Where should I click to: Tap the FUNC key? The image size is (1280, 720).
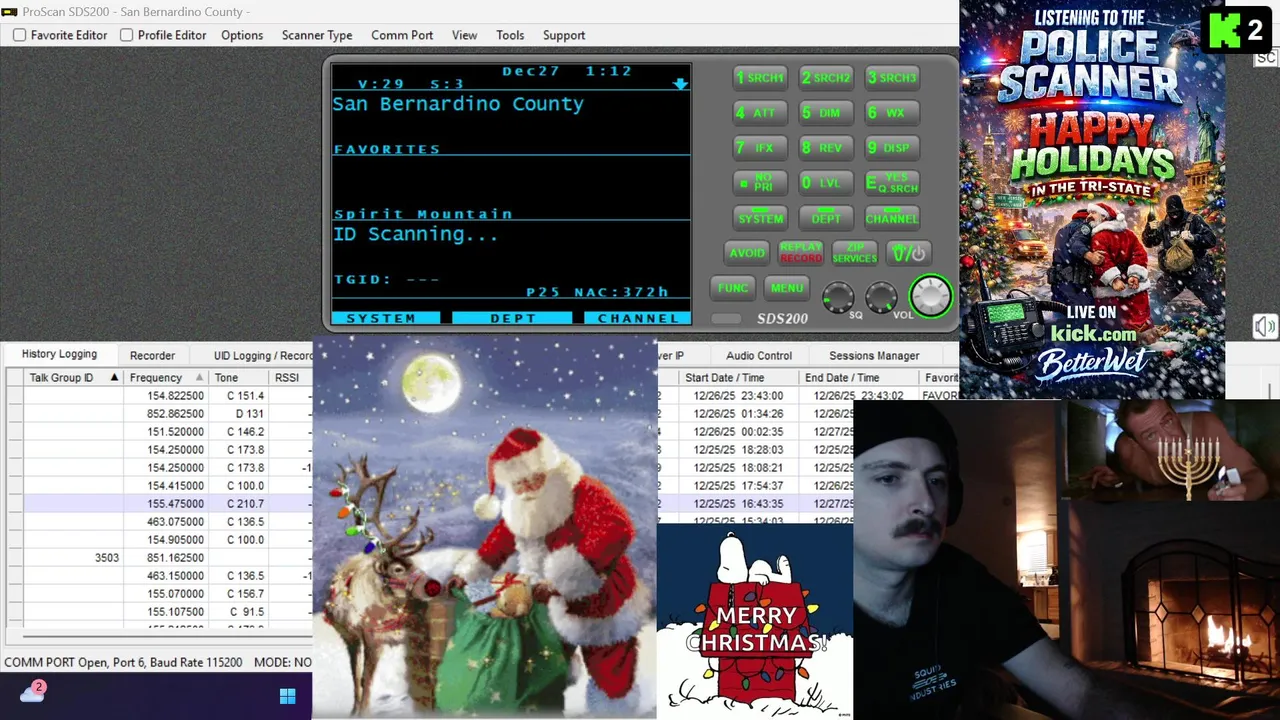tap(733, 288)
